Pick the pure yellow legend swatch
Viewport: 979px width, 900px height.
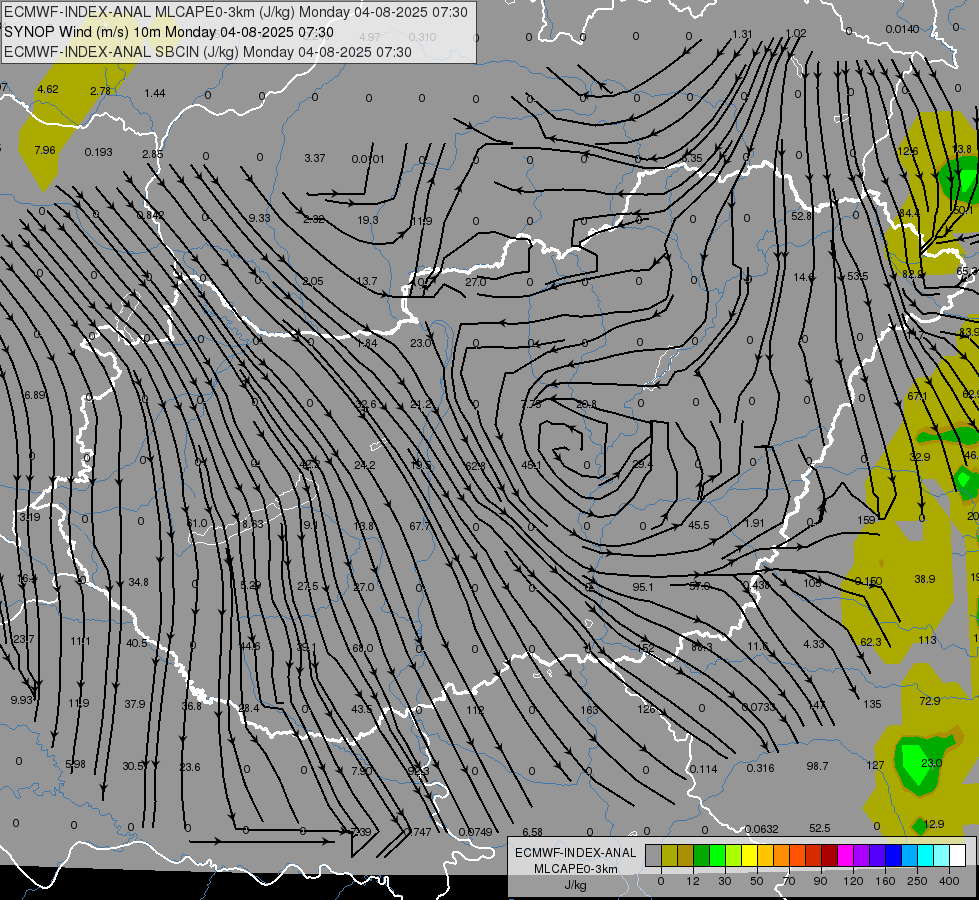749,855
